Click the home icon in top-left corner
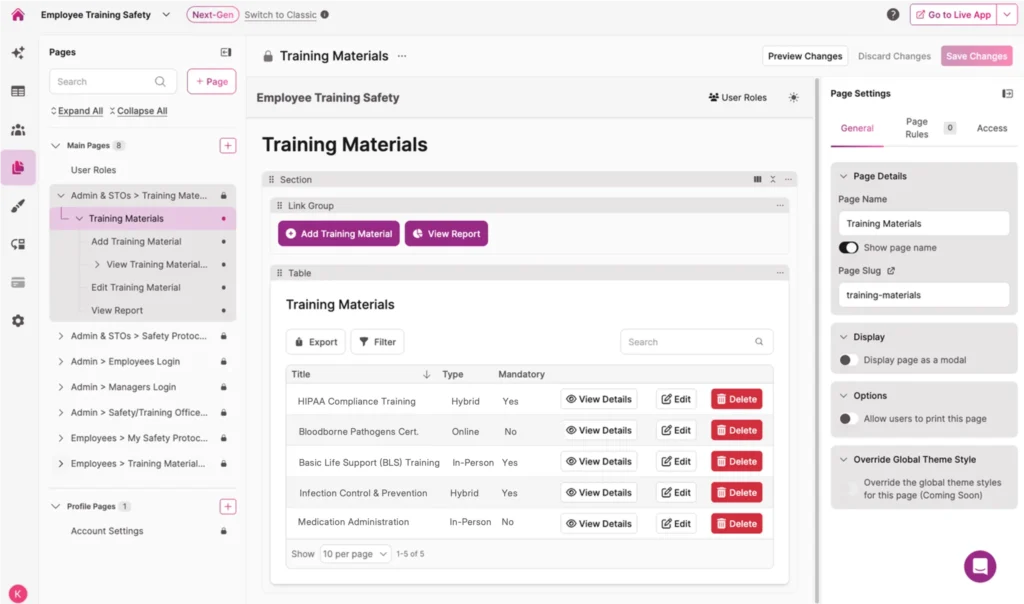Viewport: 1024px width, 604px height. [17, 15]
